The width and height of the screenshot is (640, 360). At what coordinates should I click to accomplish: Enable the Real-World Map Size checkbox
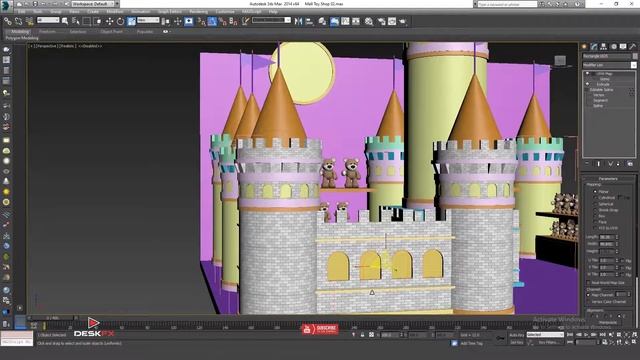[589, 282]
